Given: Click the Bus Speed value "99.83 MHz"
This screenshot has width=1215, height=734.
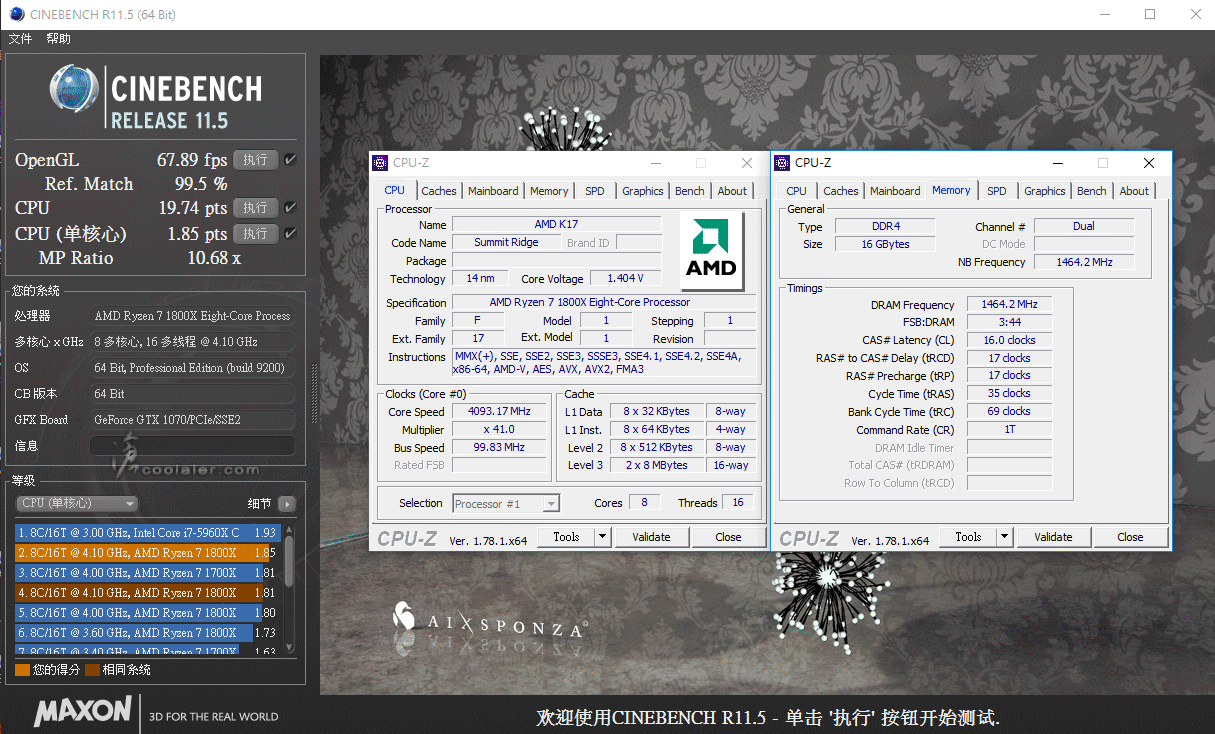Looking at the screenshot, I should 499,448.
